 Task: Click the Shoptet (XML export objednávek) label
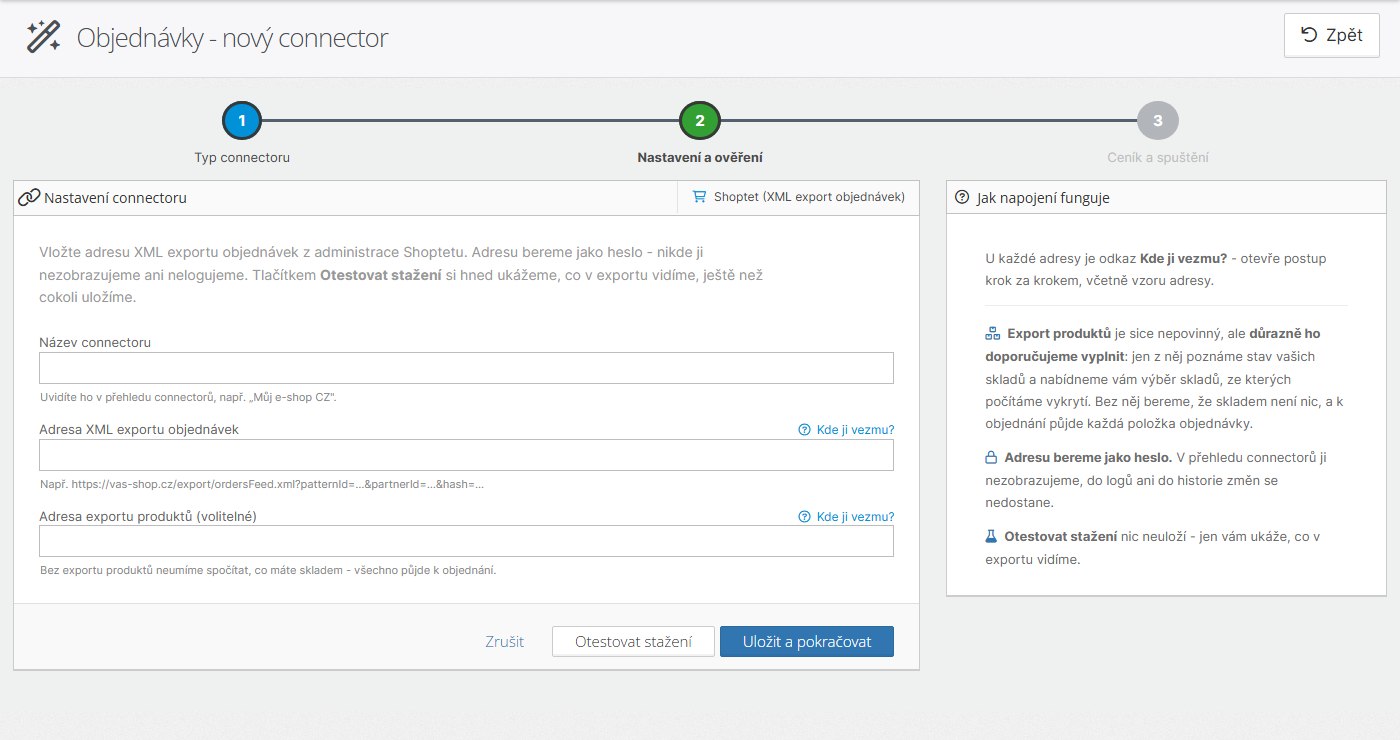point(809,197)
